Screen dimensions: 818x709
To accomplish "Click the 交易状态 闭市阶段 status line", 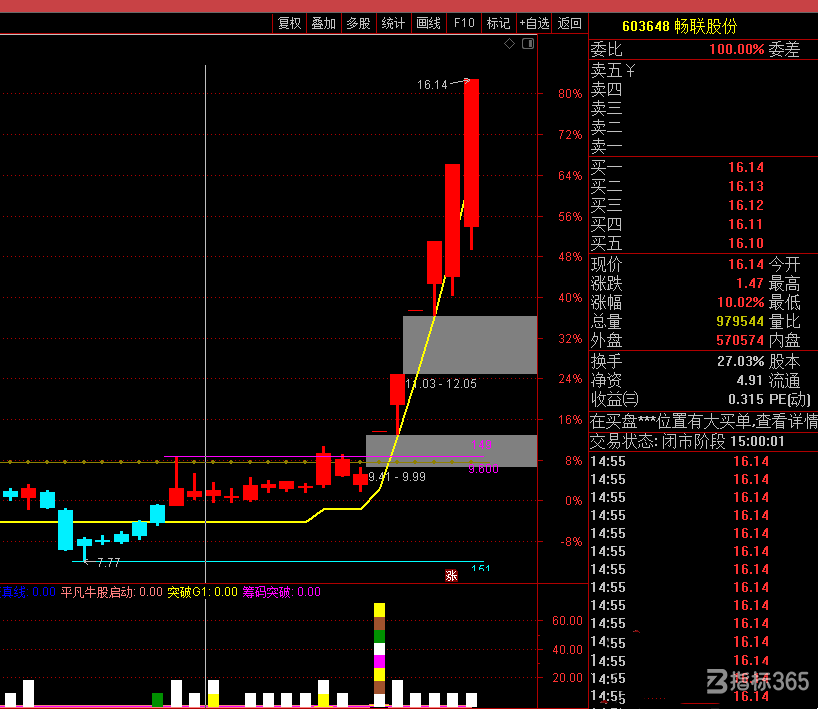I will tap(687, 442).
